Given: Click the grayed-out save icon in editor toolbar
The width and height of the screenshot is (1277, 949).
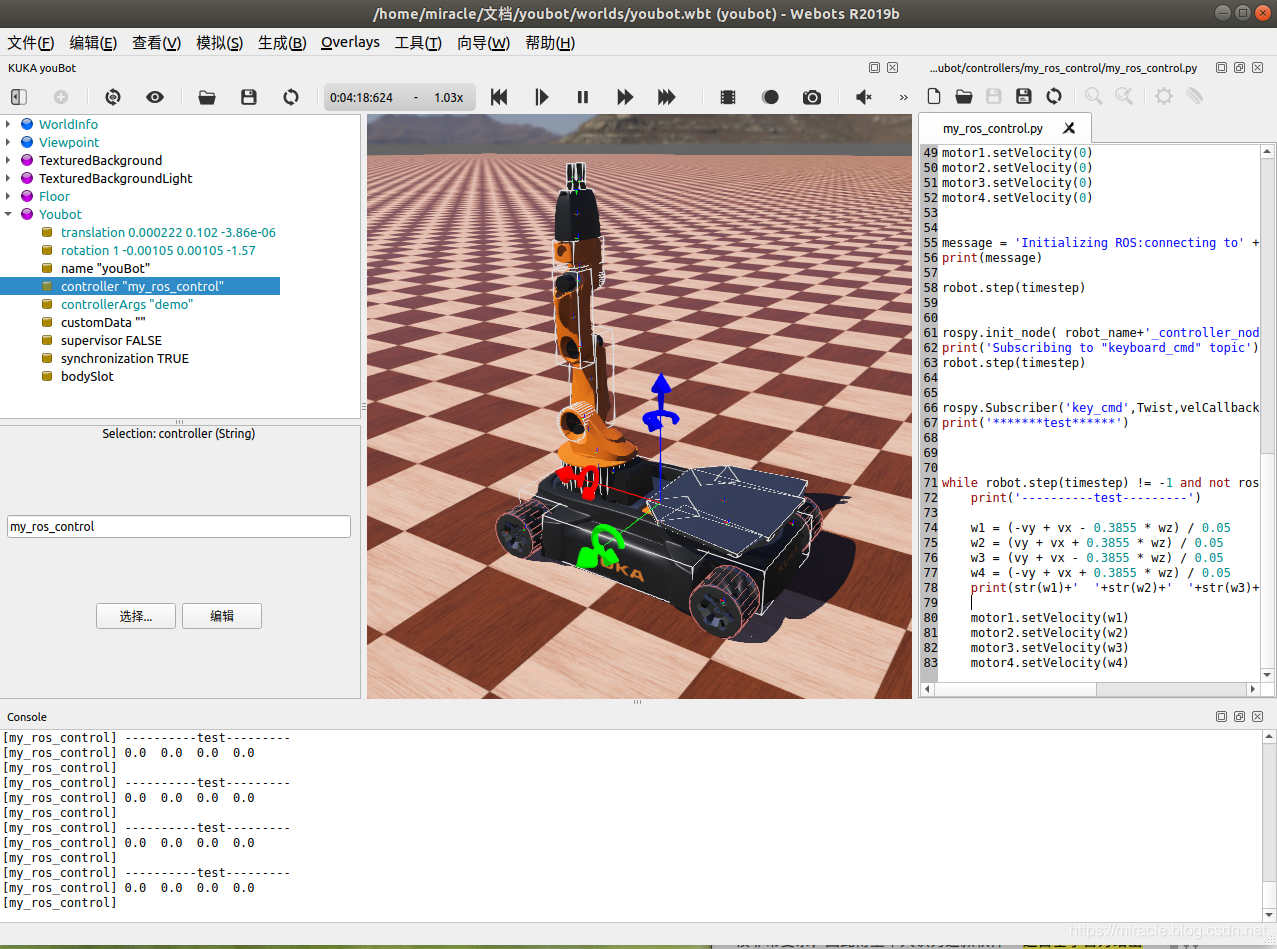Looking at the screenshot, I should tap(994, 96).
